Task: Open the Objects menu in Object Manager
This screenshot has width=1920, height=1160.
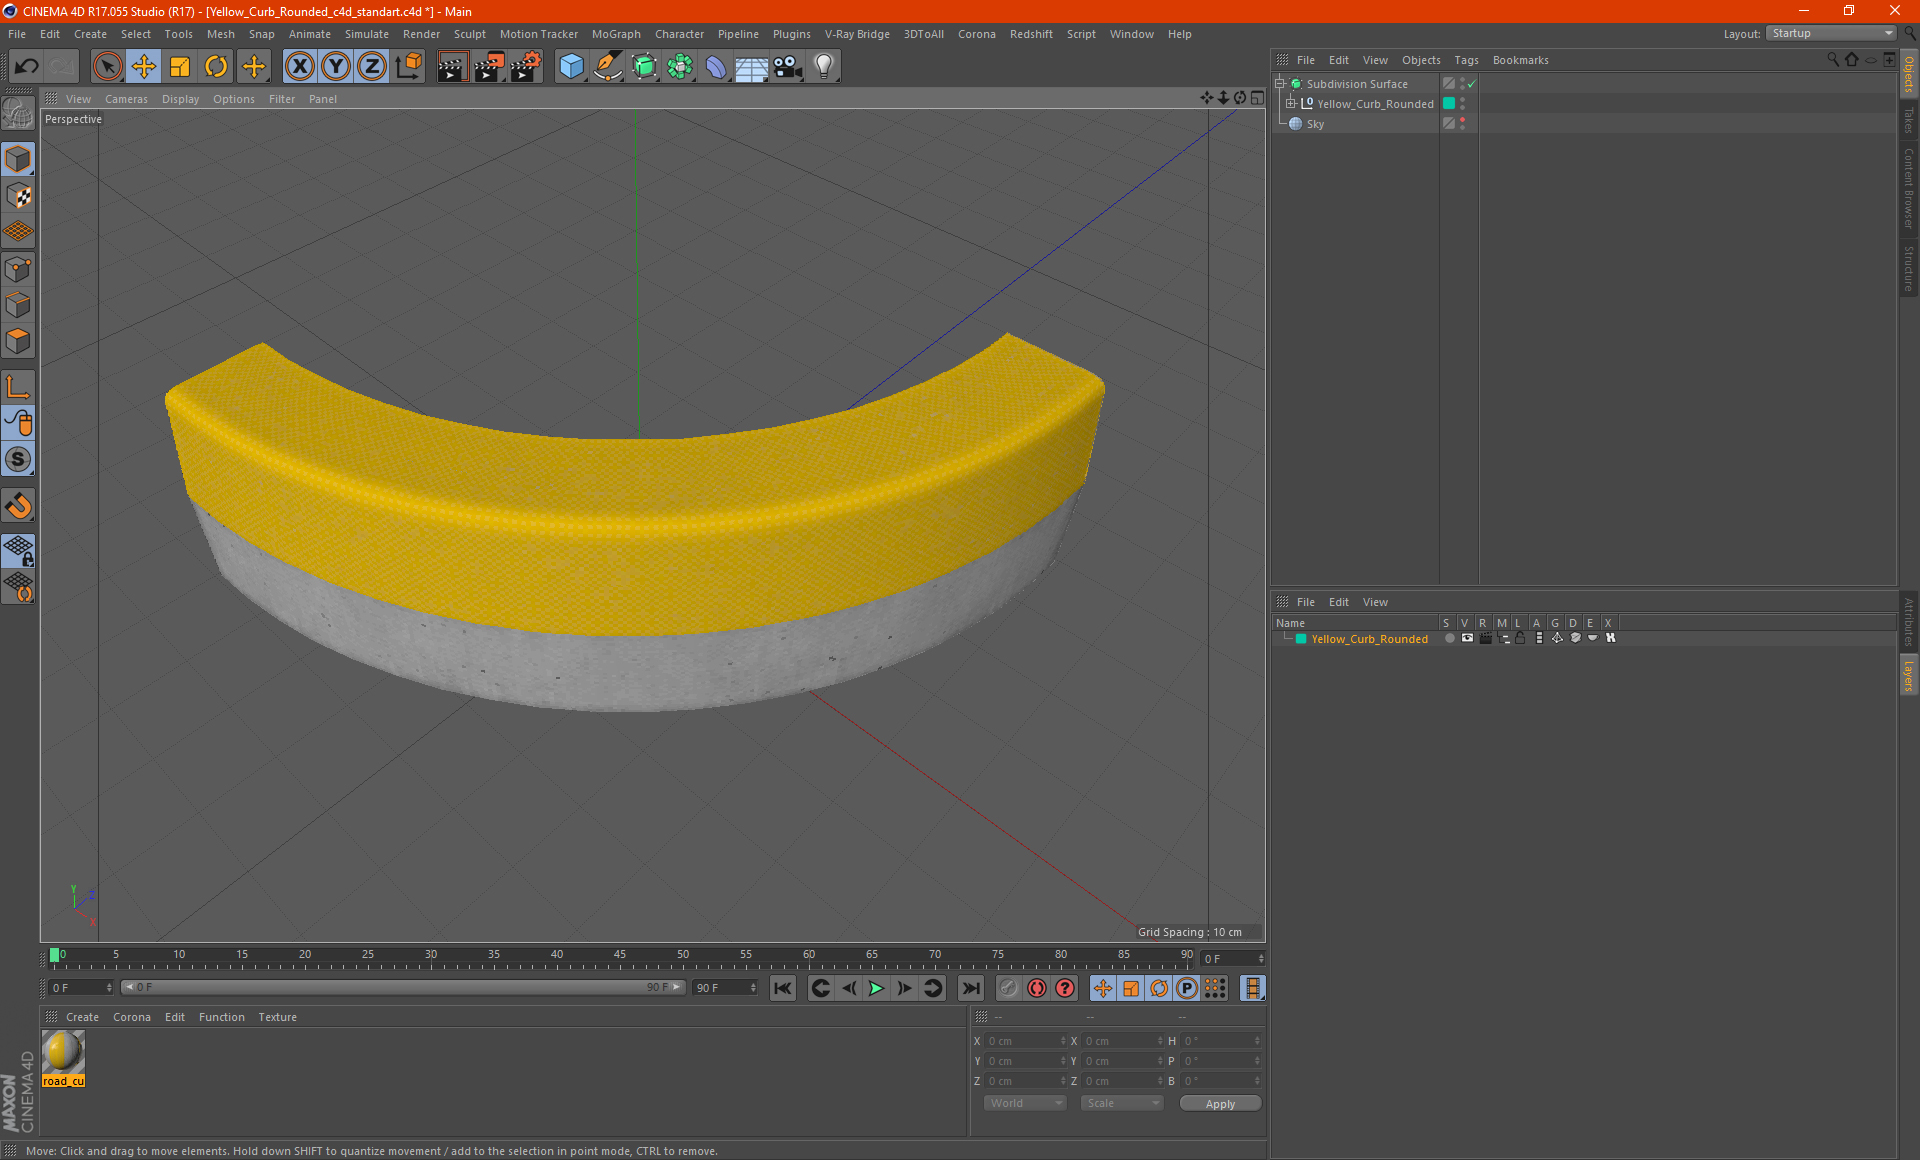Action: 1421,60
